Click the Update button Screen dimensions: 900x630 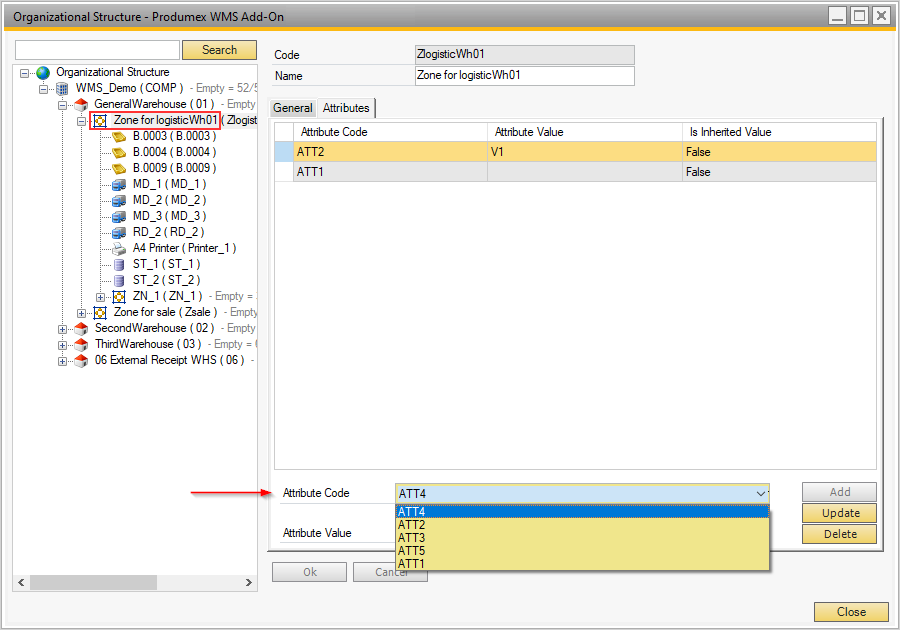(x=838, y=512)
